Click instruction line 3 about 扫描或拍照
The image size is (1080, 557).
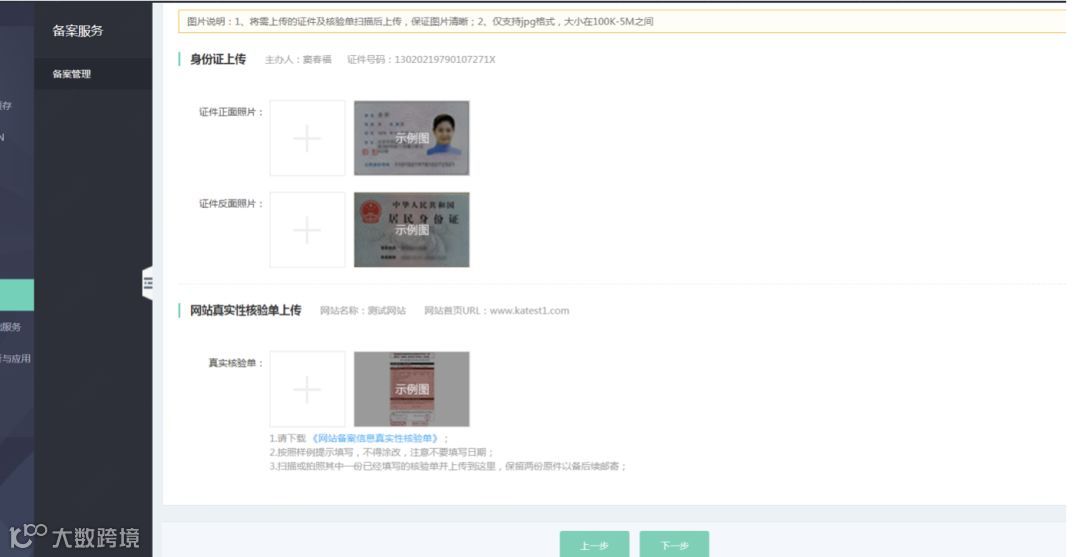[x=448, y=466]
